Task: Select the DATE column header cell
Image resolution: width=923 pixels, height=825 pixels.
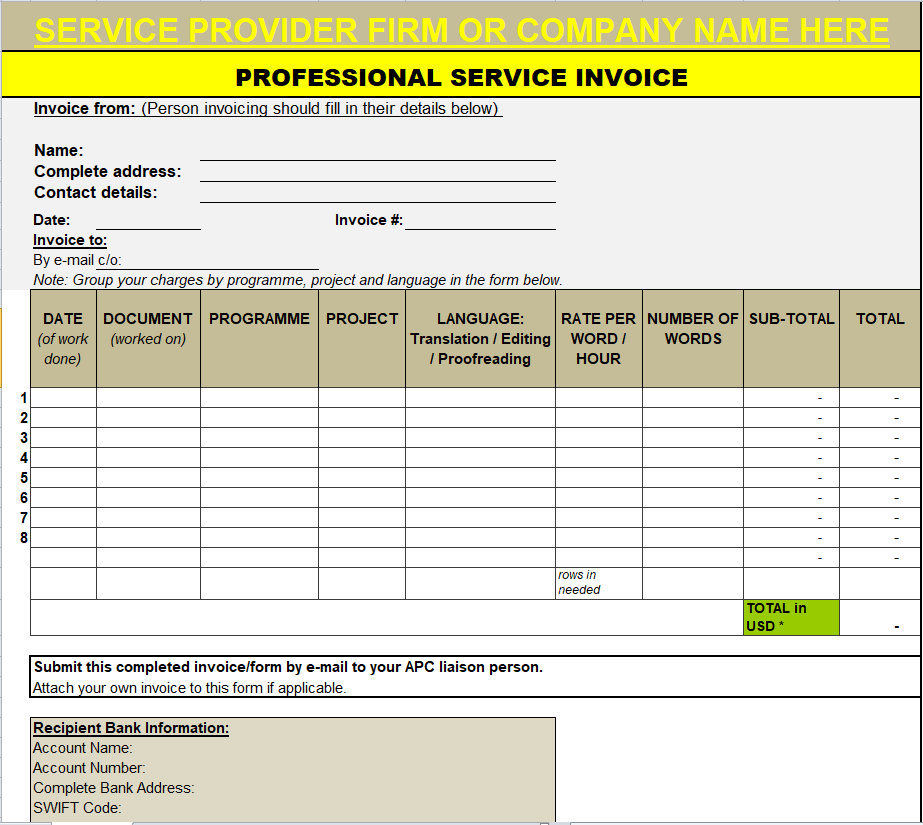Action: pyautogui.click(x=63, y=338)
